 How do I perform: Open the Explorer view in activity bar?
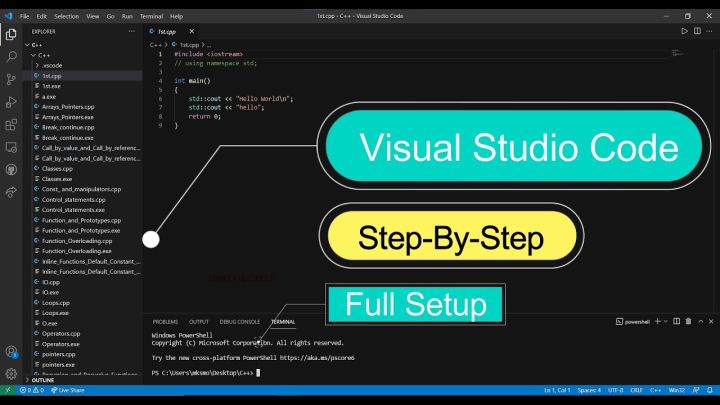[11, 34]
